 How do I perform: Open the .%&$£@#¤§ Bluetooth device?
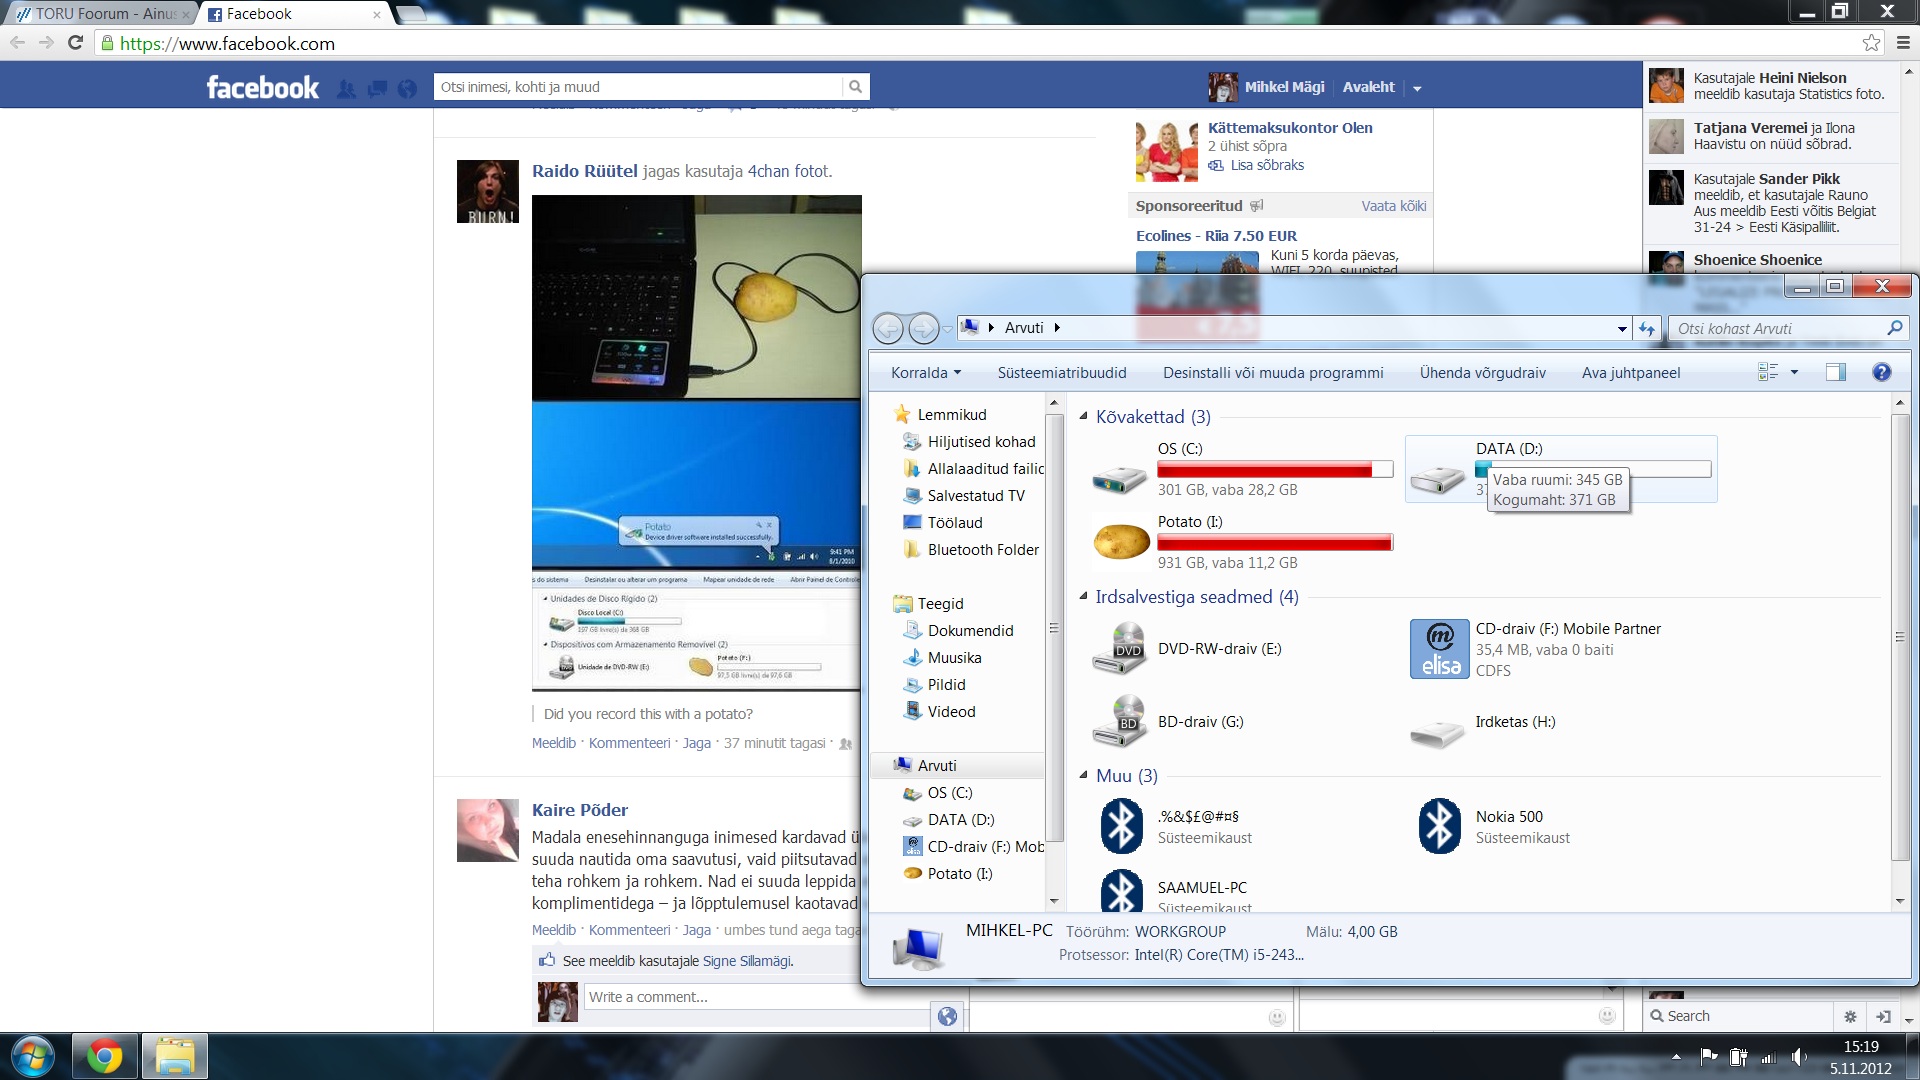click(x=1121, y=826)
